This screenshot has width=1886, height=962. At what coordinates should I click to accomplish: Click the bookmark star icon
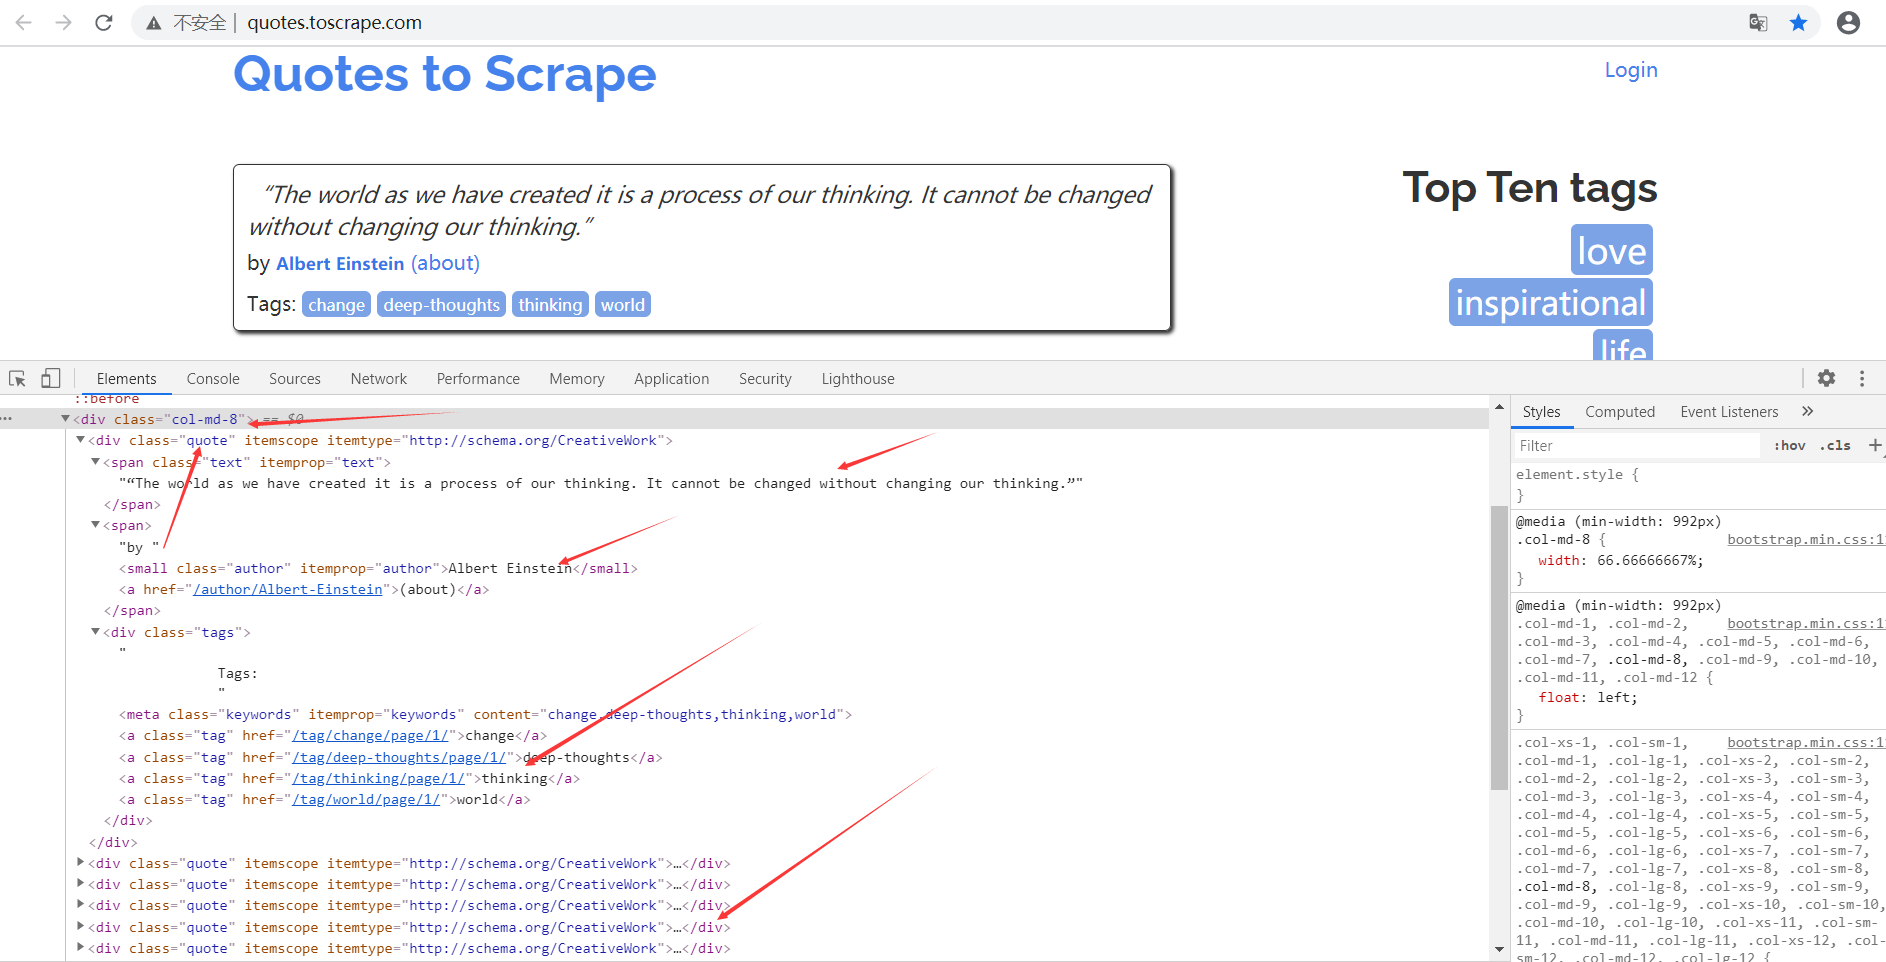click(x=1798, y=23)
